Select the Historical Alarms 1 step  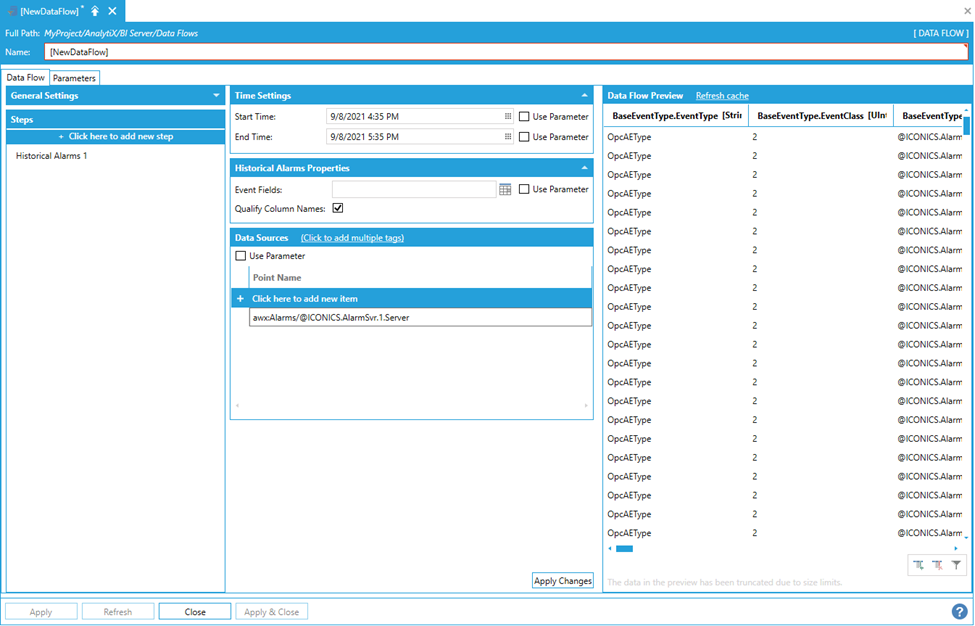point(51,156)
